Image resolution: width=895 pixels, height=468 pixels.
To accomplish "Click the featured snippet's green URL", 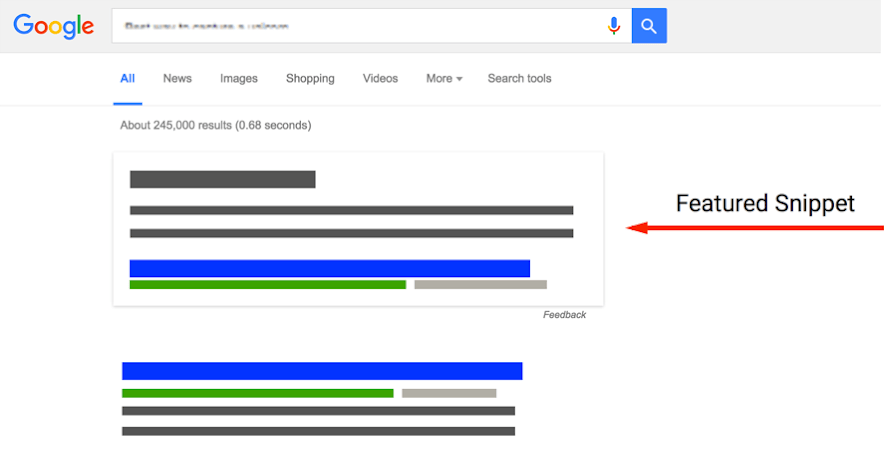I will [267, 285].
